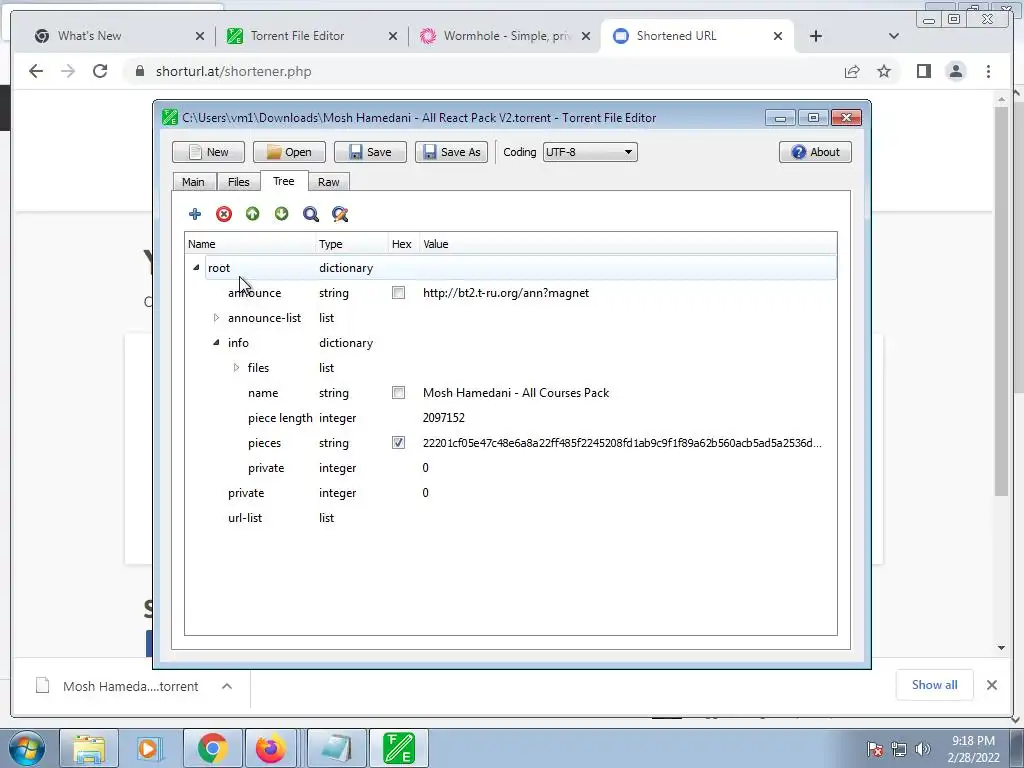Go back in Chrome

tap(36, 71)
